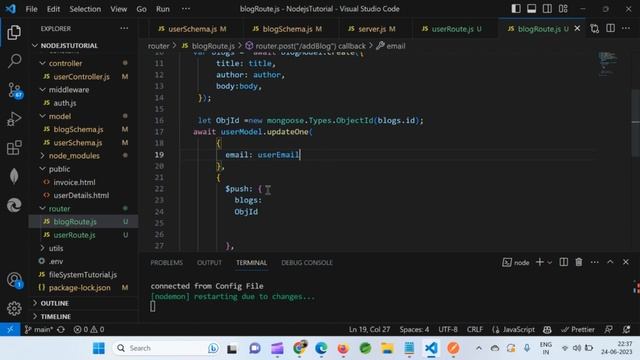Click the compare changes icon in editor toolbar
Image resolution: width=640 pixels, height=360 pixels.
point(595,29)
